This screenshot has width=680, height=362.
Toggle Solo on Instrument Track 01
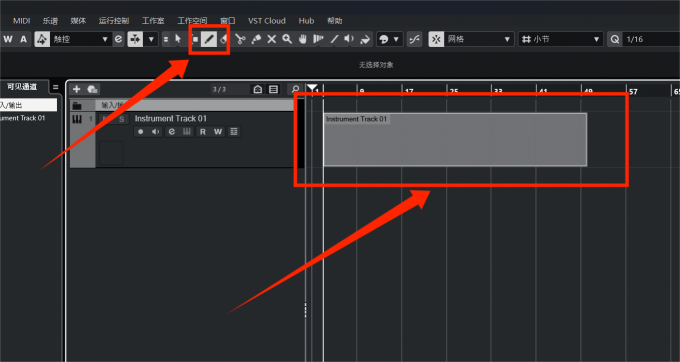point(121,119)
